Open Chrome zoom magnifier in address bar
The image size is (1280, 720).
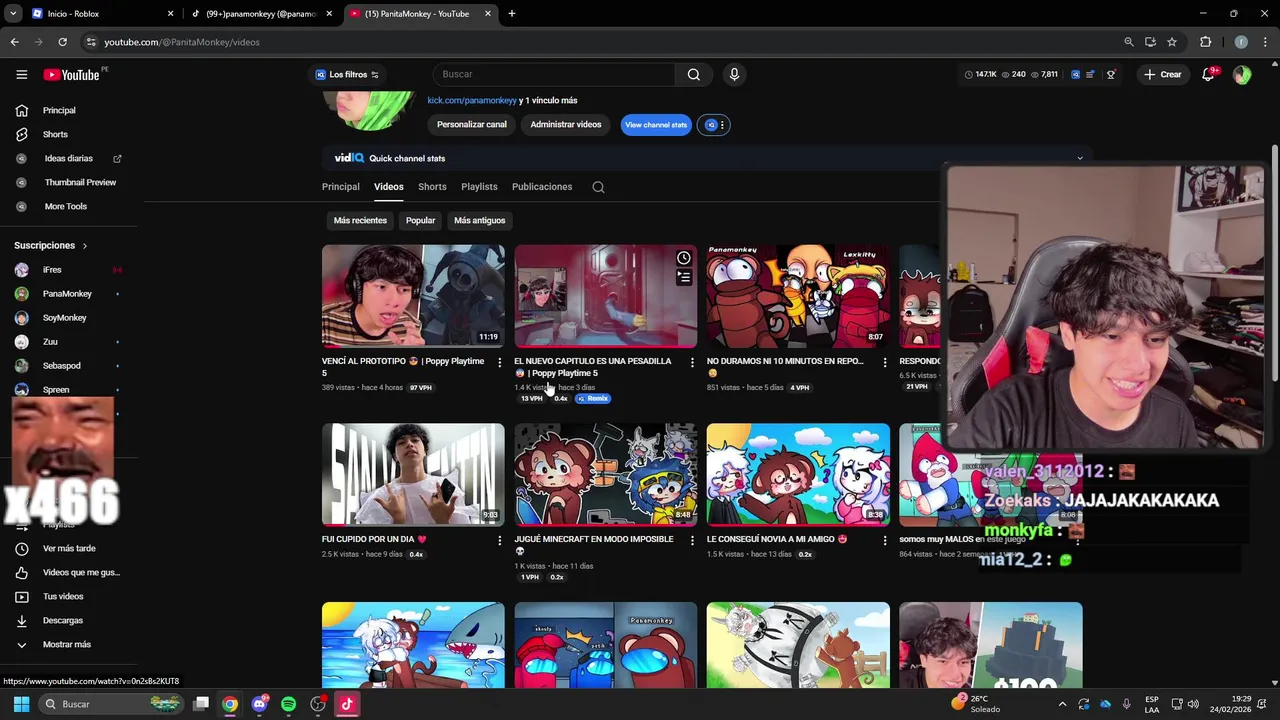(x=1129, y=42)
